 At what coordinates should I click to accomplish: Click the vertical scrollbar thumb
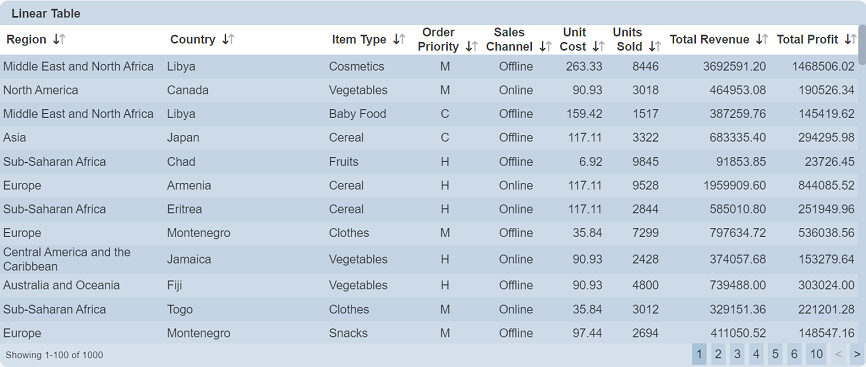point(862,44)
